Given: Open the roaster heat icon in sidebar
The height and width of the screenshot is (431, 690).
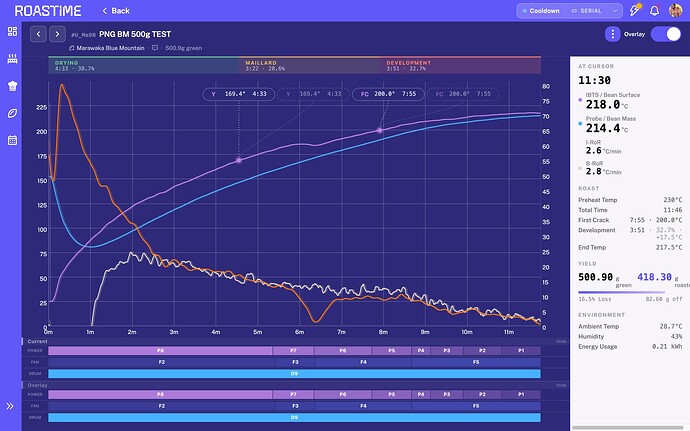Looking at the screenshot, I should point(12,59).
